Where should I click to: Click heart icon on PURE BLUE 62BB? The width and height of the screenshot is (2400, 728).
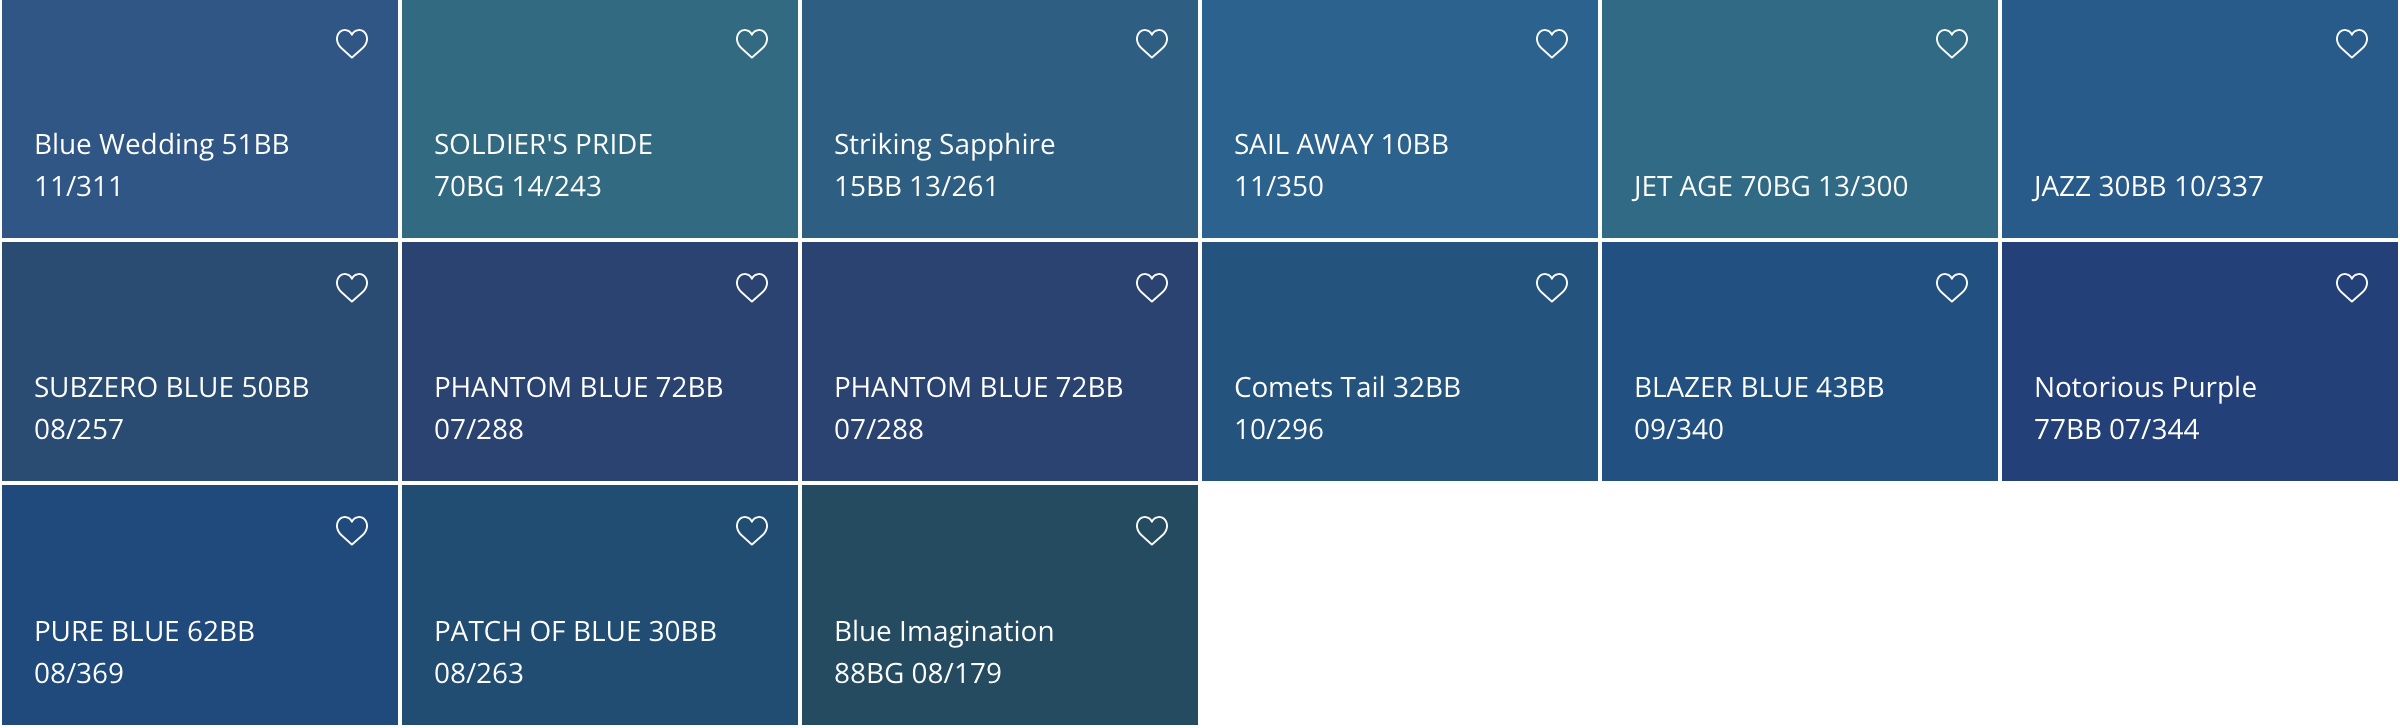(352, 531)
